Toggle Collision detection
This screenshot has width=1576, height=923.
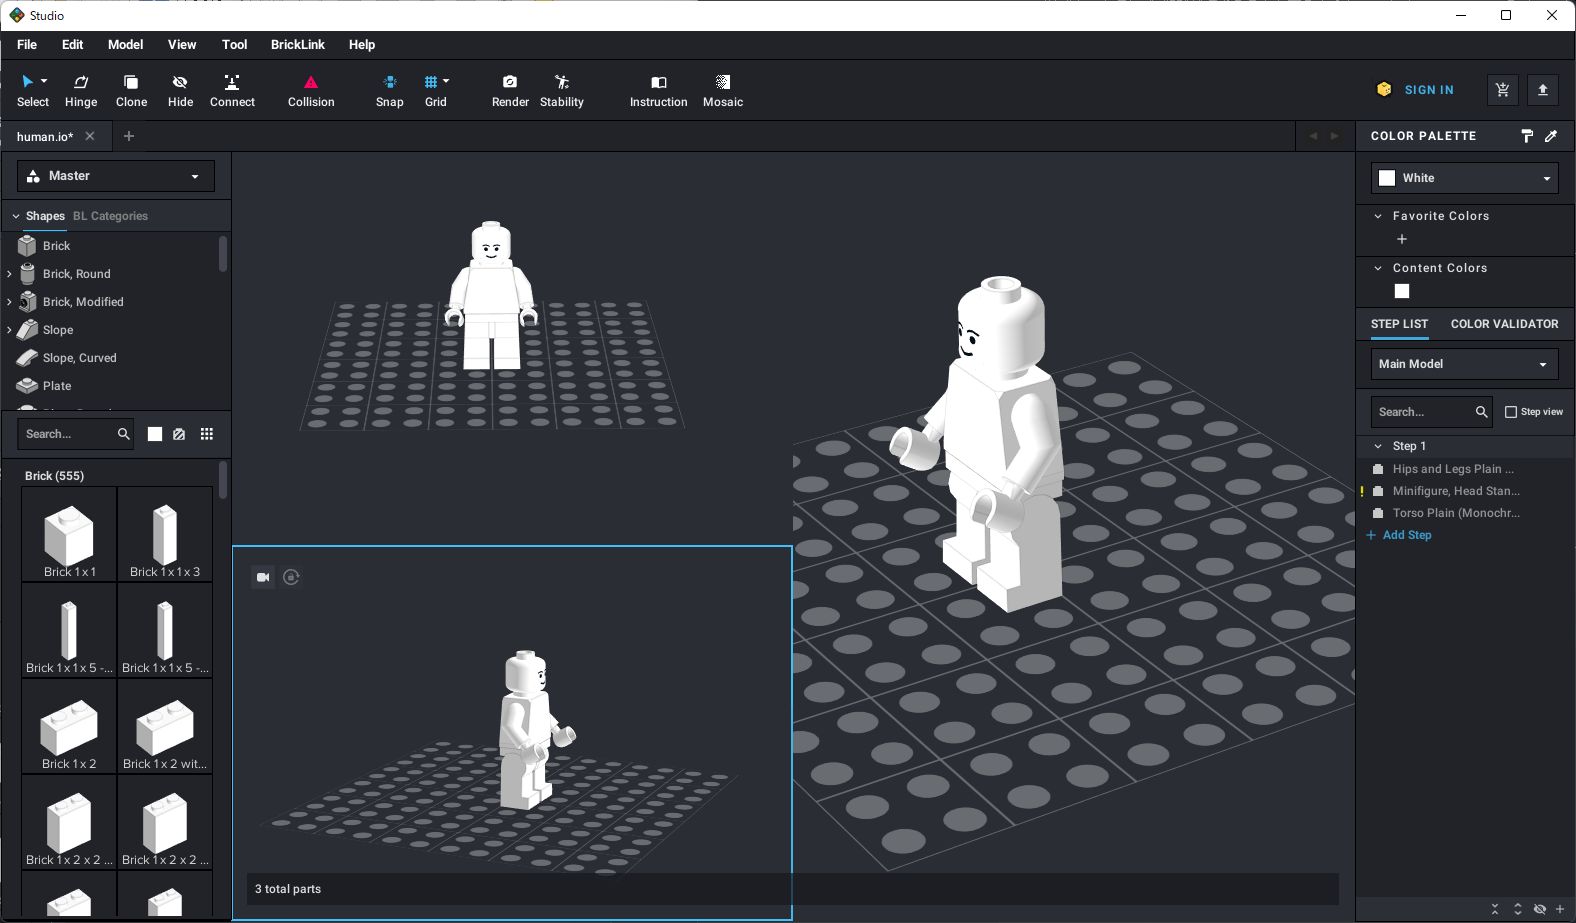pyautogui.click(x=311, y=90)
